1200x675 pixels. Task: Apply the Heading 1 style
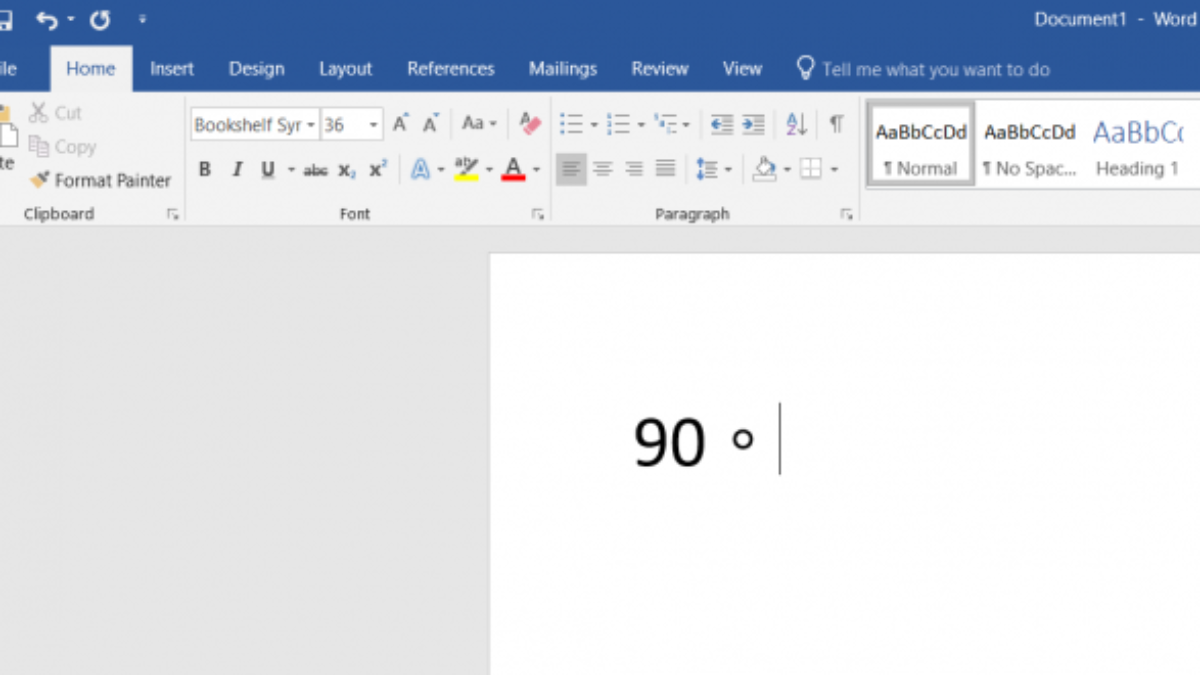(x=1137, y=146)
